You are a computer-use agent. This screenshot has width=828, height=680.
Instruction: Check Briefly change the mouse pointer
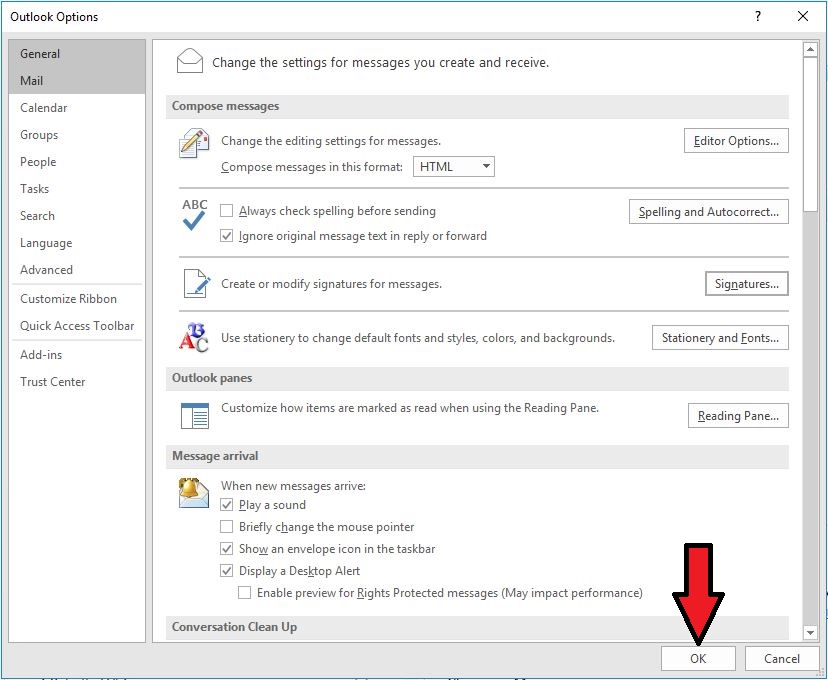tap(226, 527)
